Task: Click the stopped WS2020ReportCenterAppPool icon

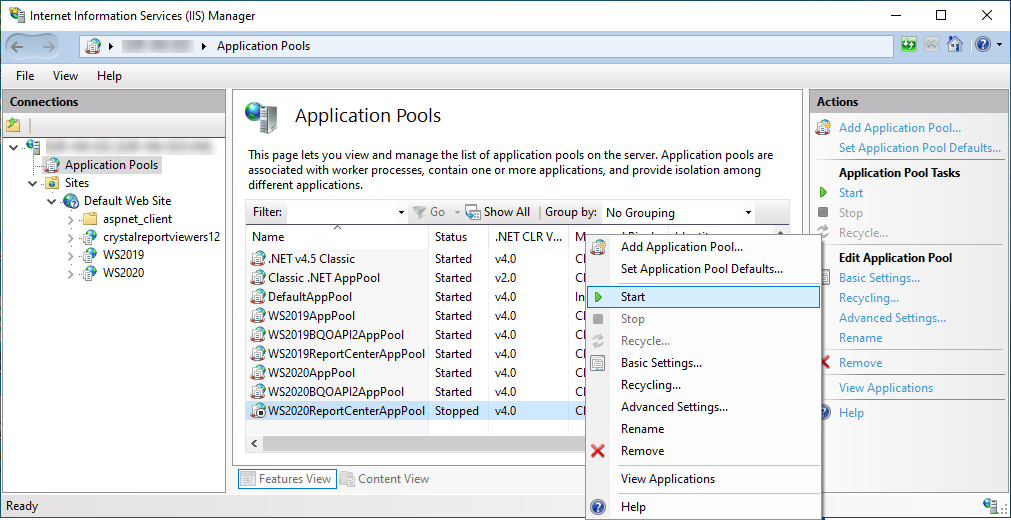Action: click(x=258, y=411)
